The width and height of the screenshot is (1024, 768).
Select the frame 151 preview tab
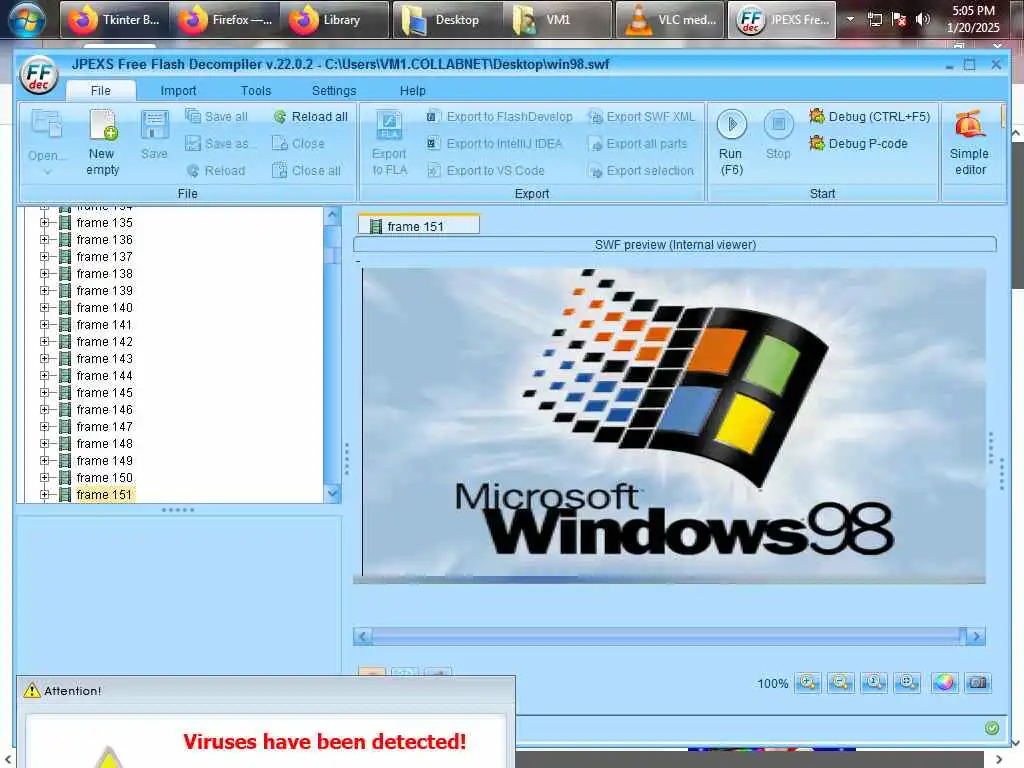(419, 226)
